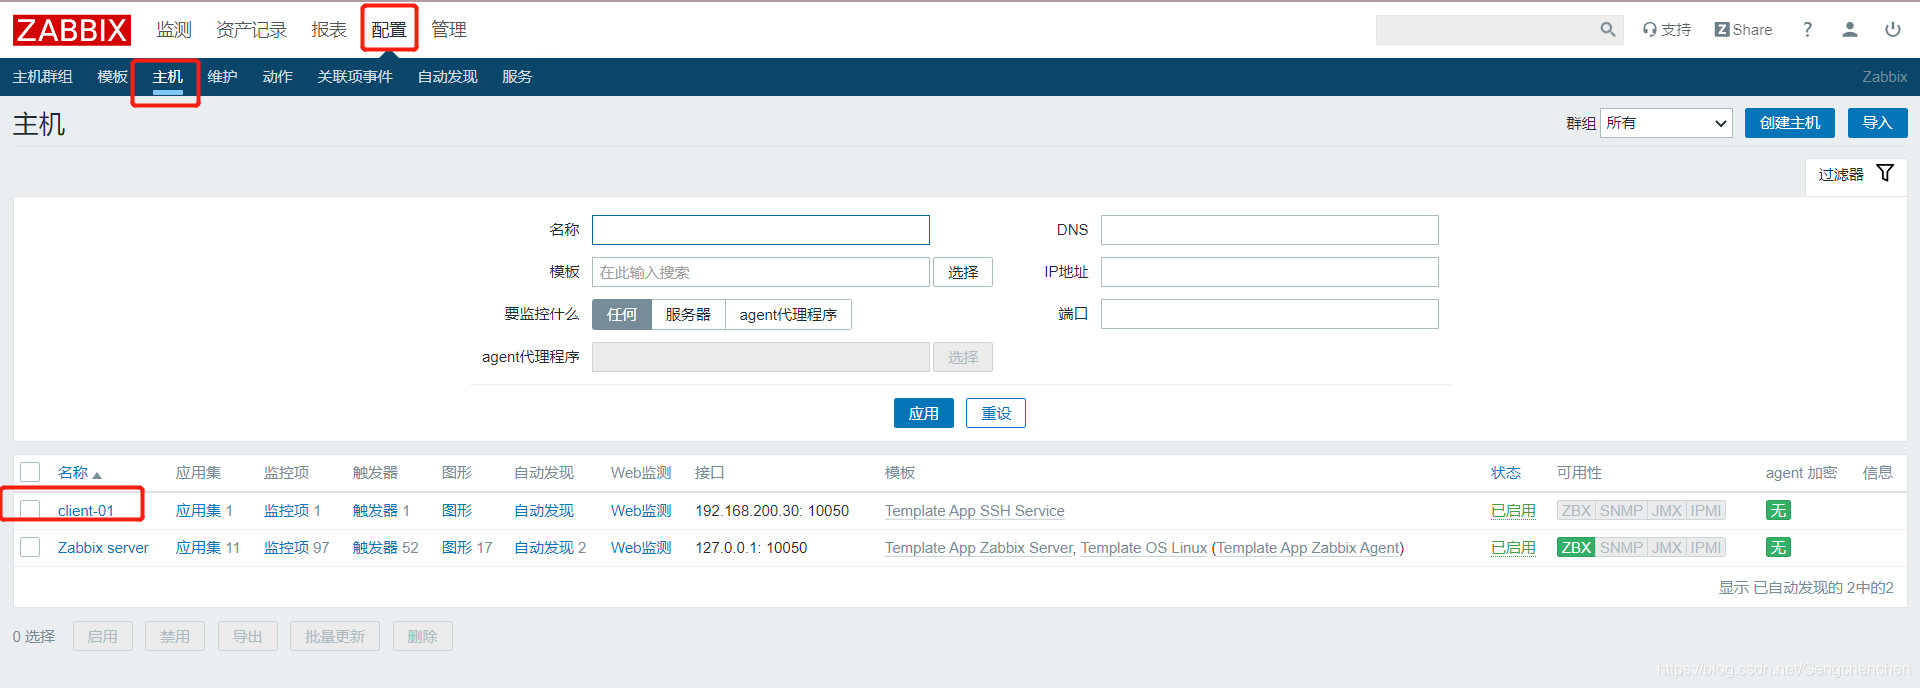The height and width of the screenshot is (688, 1920).
Task: Open Template App SSH Service link
Action: 974,511
